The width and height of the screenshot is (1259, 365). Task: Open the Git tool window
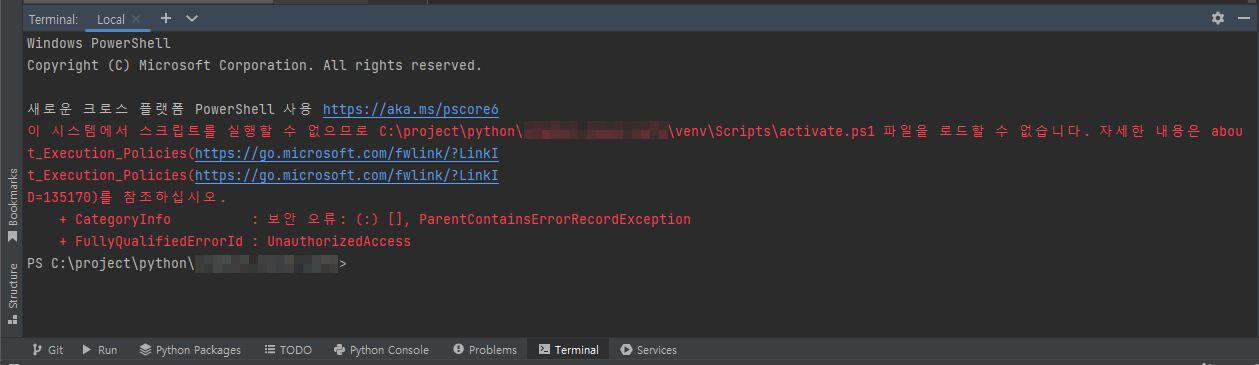tap(47, 350)
